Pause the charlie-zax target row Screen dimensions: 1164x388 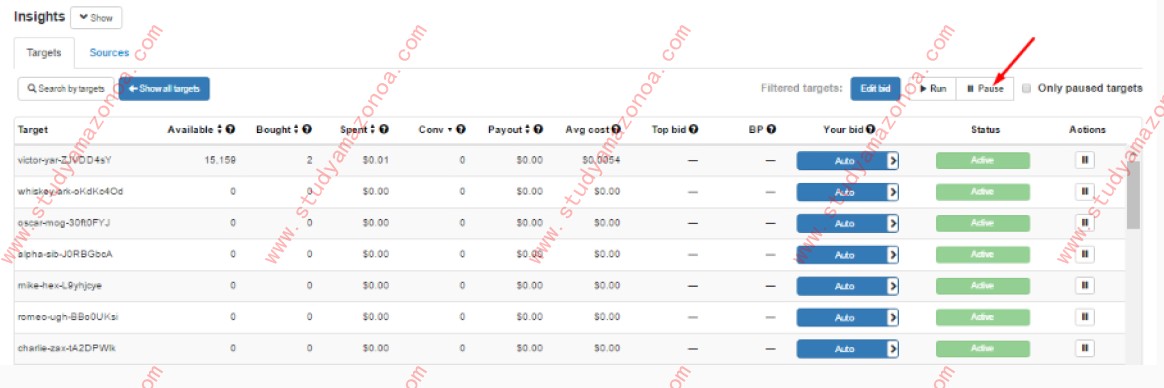tap(1085, 348)
